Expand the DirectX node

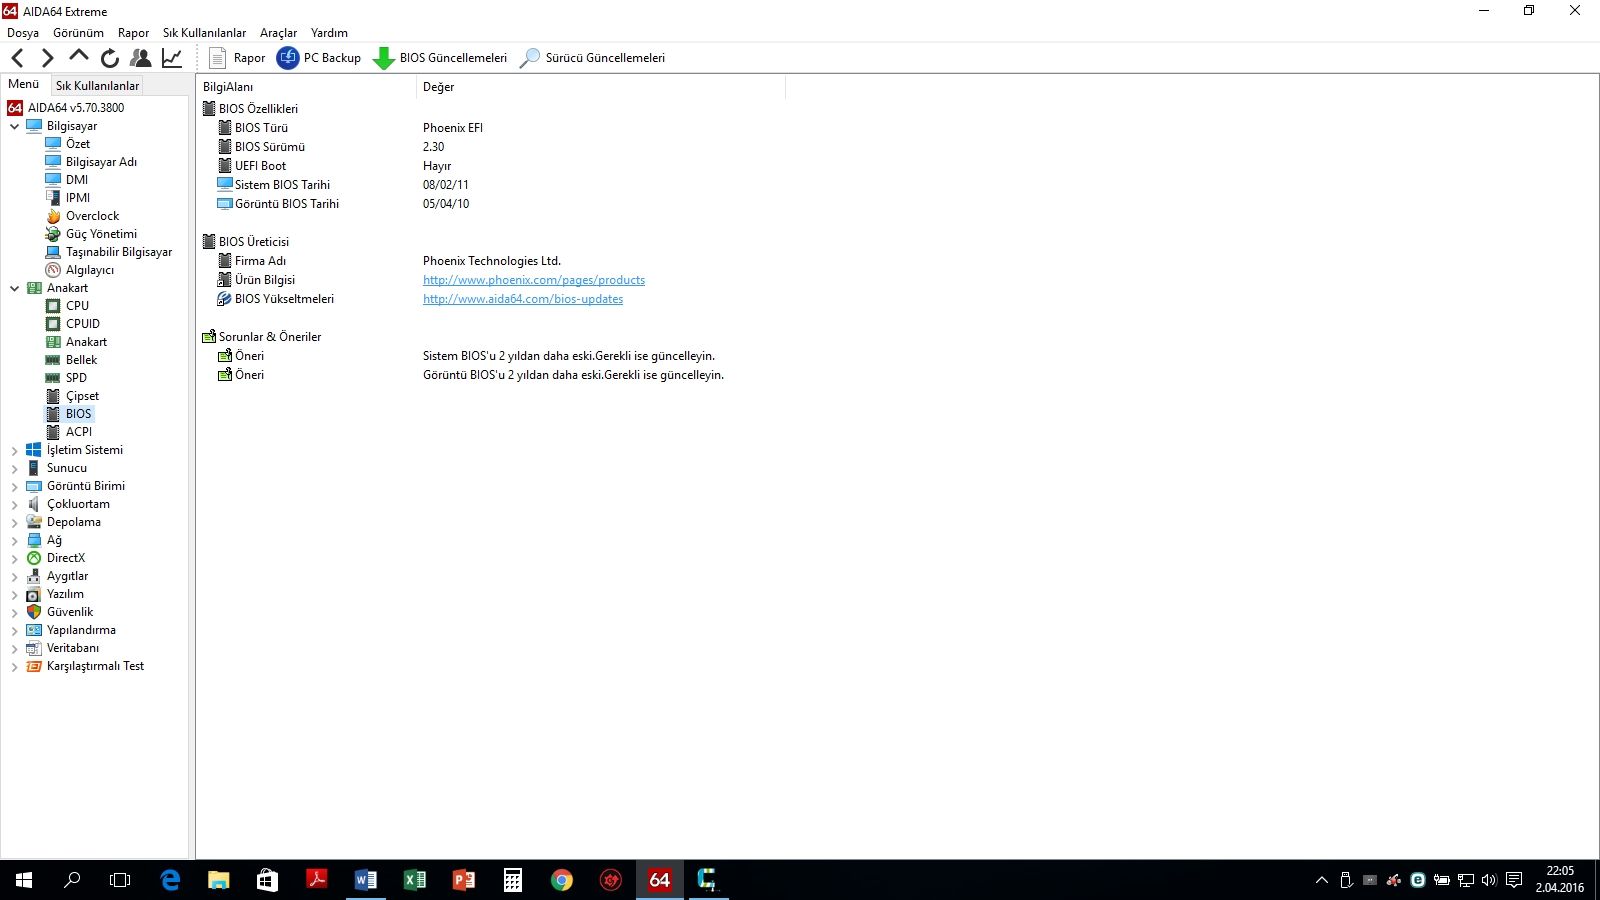(x=14, y=558)
